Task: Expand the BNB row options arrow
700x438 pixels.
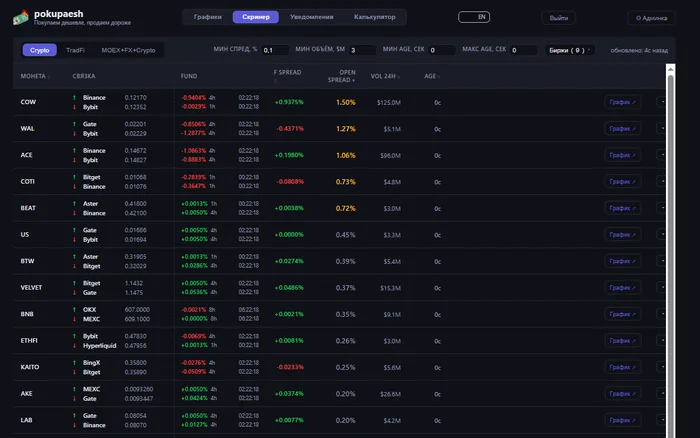Action: point(662,314)
